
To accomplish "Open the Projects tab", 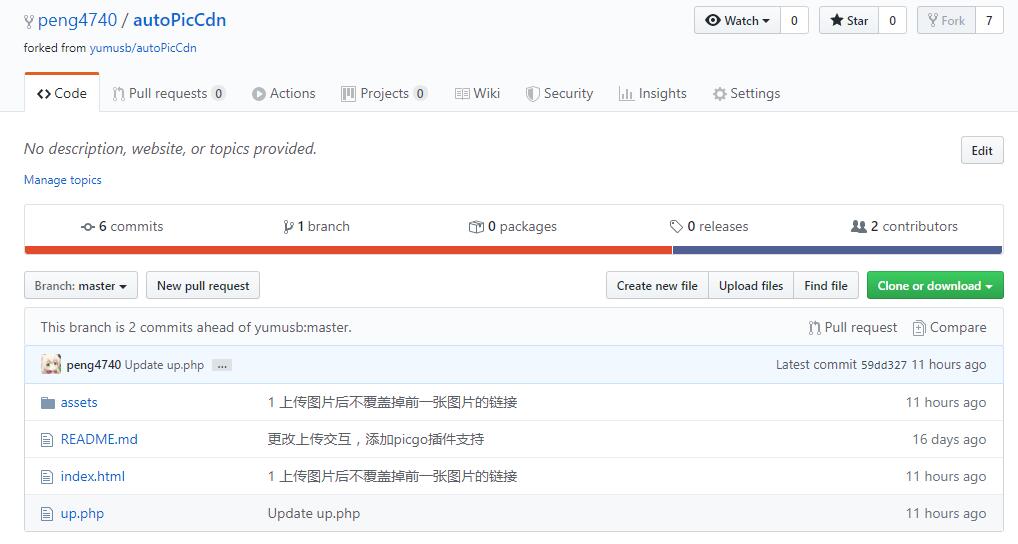I will pos(384,93).
